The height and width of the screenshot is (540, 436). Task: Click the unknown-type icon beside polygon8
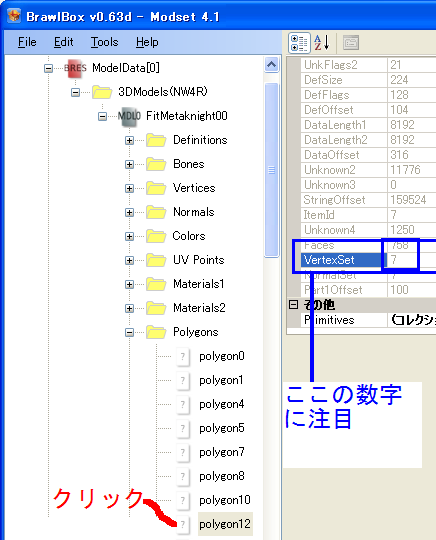click(183, 476)
